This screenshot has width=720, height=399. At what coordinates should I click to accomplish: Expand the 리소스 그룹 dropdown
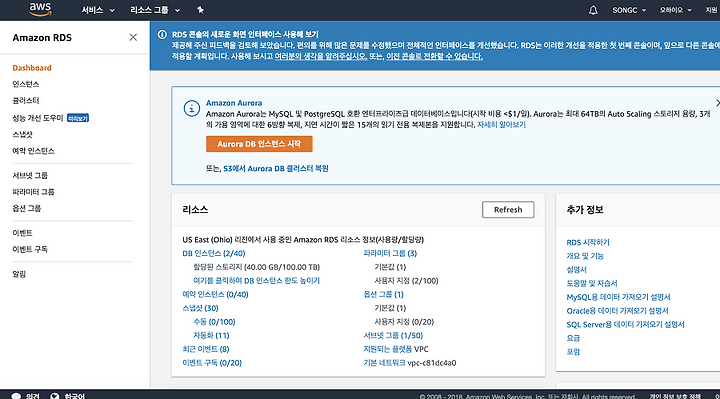click(155, 10)
